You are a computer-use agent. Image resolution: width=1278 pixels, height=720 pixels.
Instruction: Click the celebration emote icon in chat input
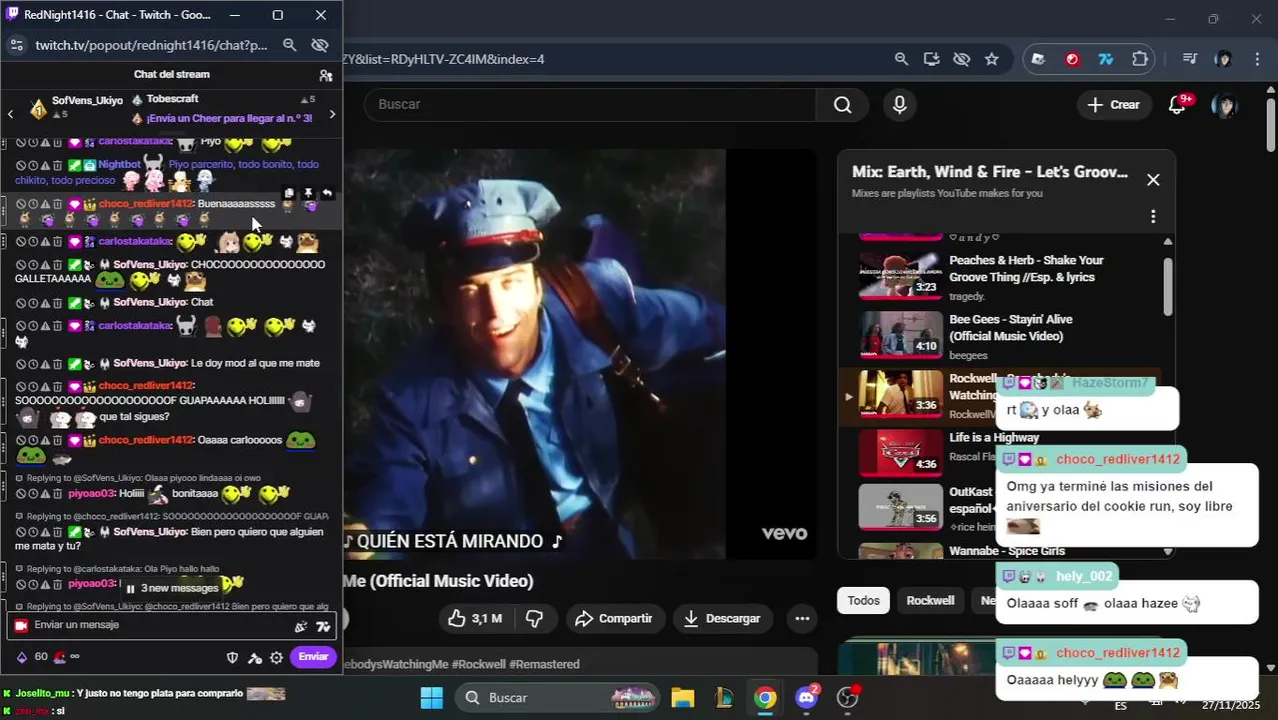tap(301, 626)
